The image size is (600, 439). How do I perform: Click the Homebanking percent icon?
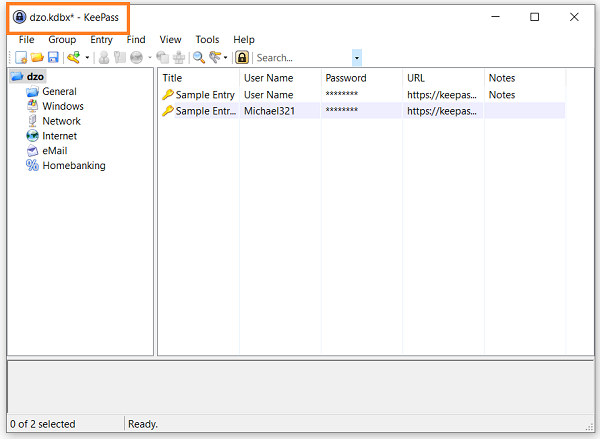[x=33, y=165]
